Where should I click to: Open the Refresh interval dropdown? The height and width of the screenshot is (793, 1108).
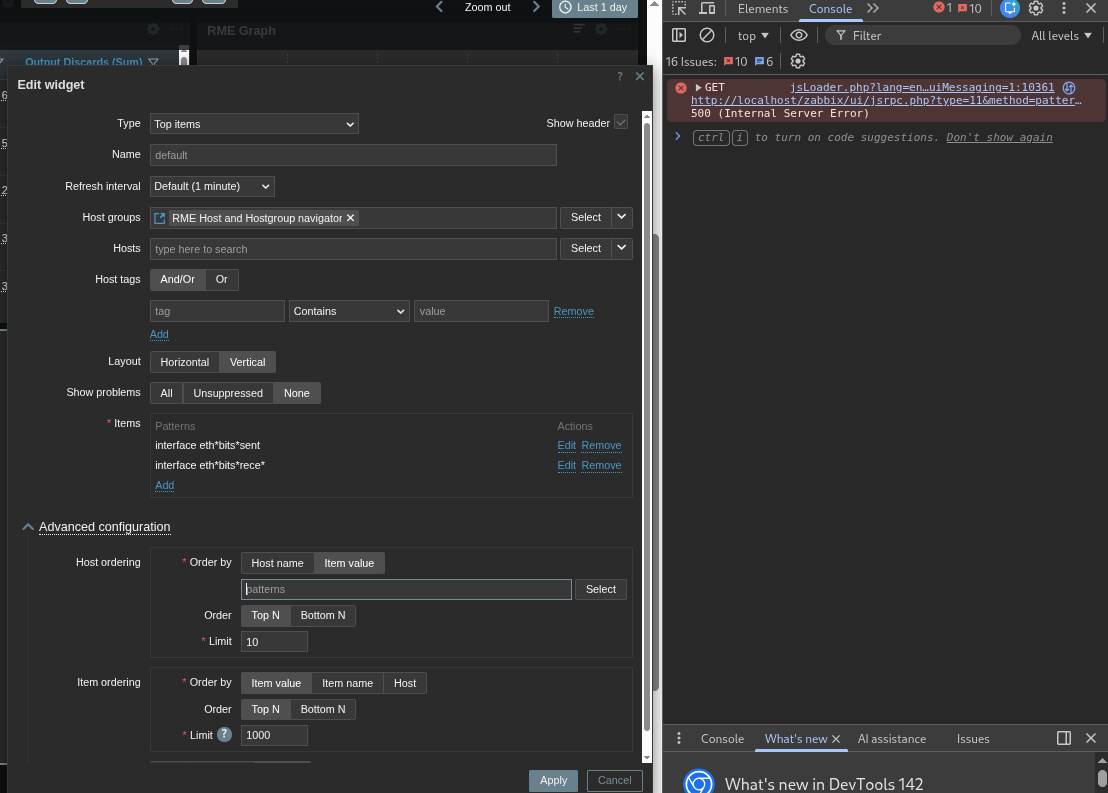[212, 186]
